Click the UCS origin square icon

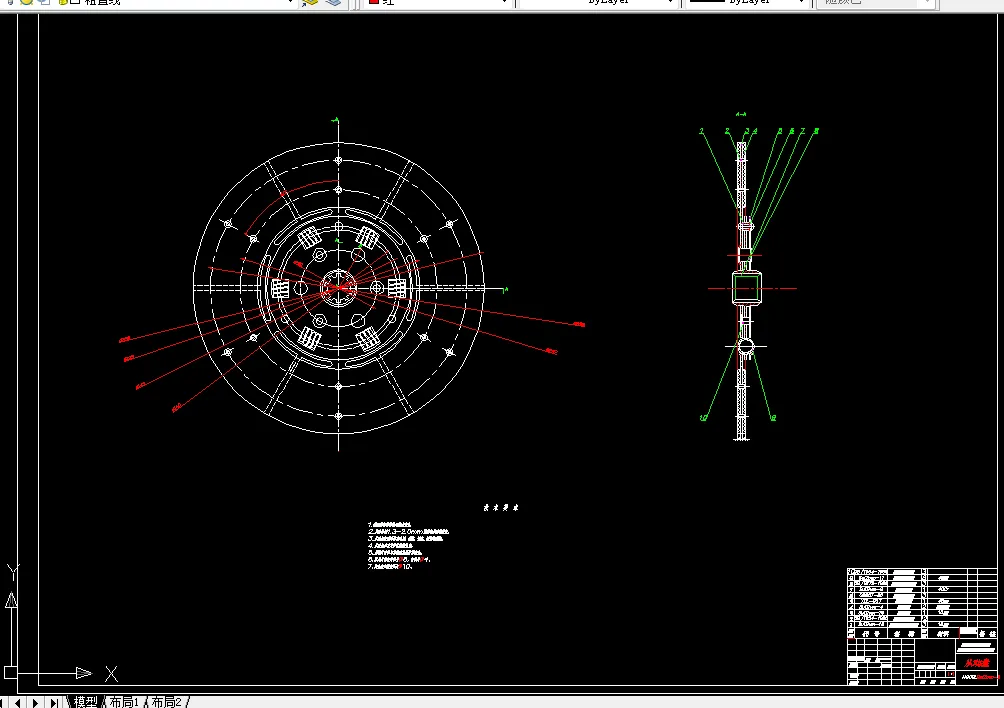(x=10, y=672)
